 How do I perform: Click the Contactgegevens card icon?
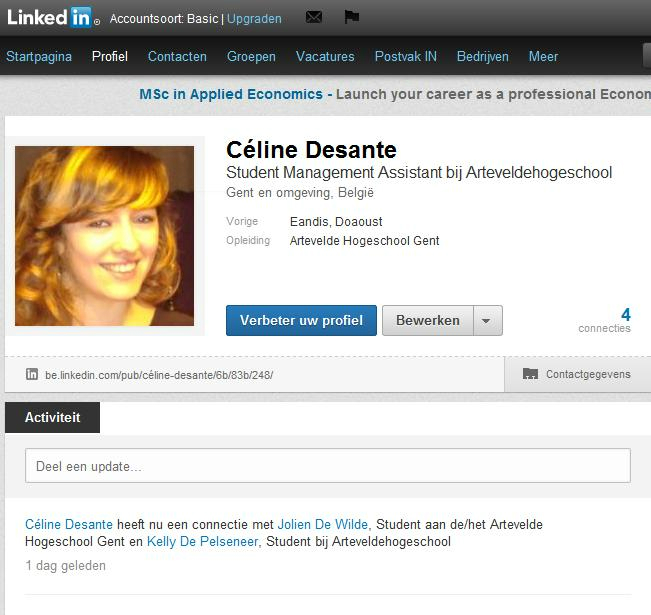click(x=530, y=375)
